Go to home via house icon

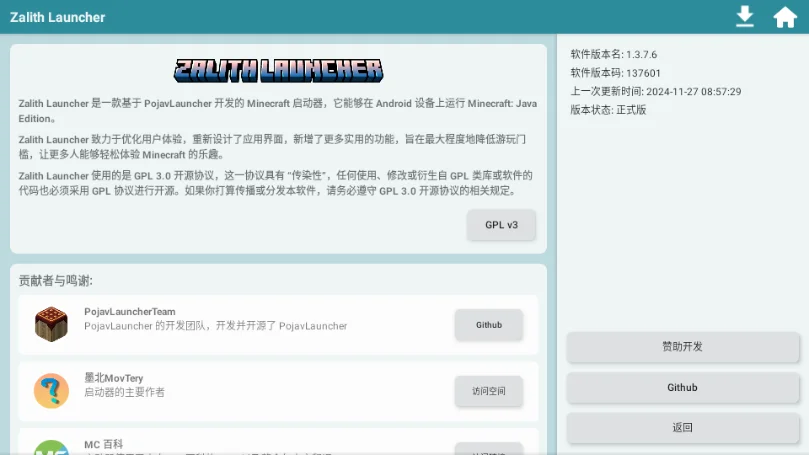(x=785, y=17)
